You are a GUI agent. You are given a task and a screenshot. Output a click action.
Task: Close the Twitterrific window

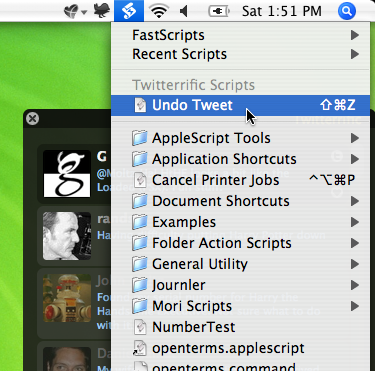coord(32,118)
